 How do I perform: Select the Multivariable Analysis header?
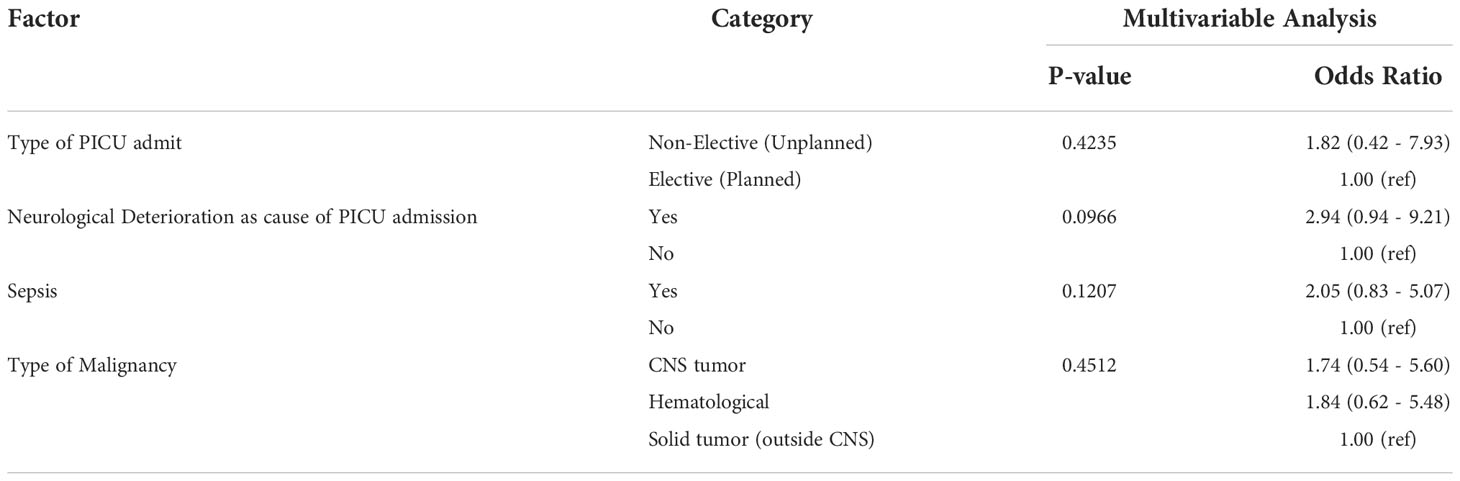(1250, 19)
